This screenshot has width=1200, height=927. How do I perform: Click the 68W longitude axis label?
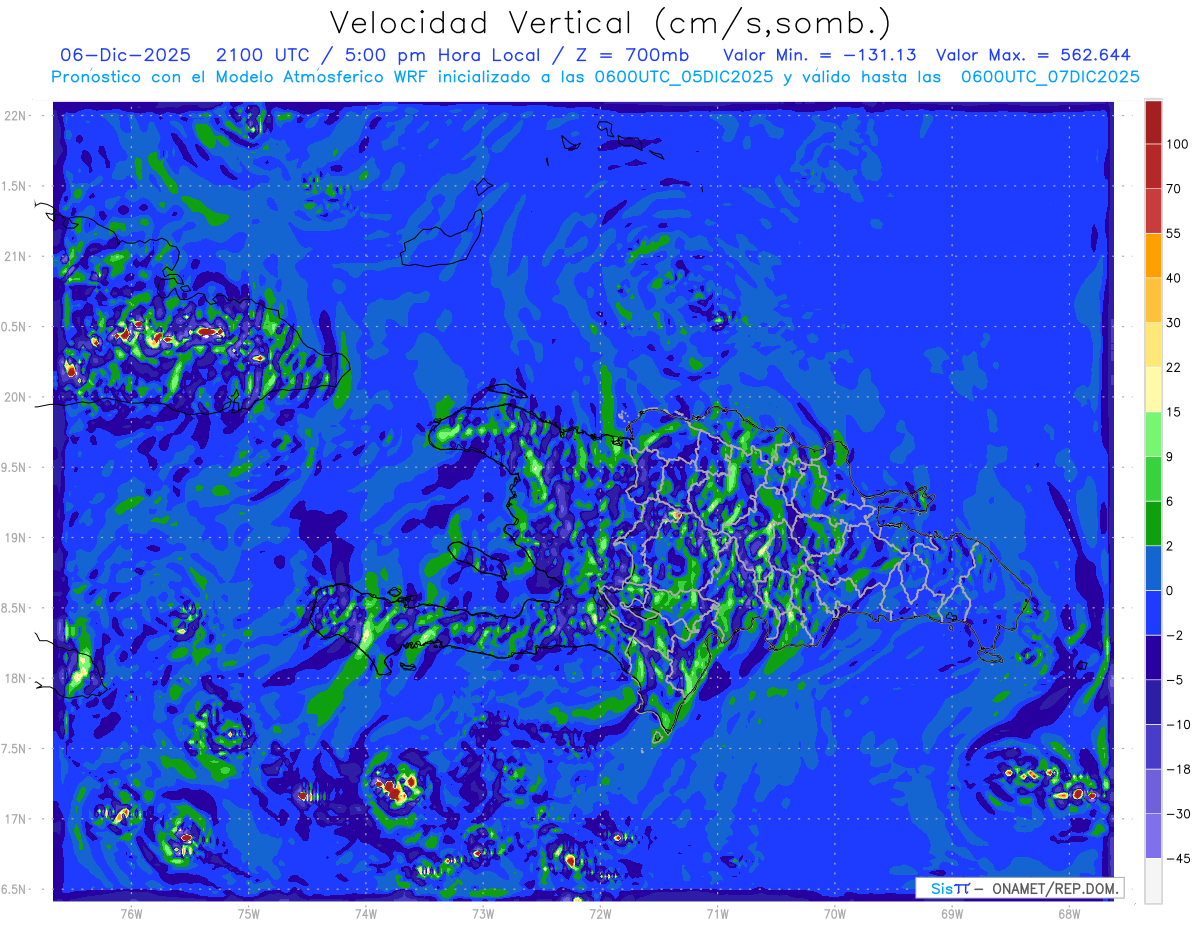[x=1068, y=913]
